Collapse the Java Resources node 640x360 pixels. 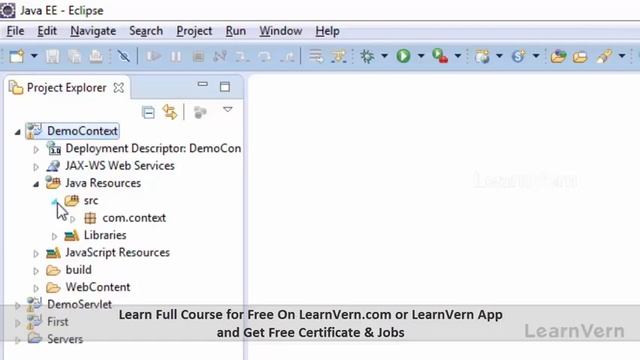pyautogui.click(x=36, y=184)
